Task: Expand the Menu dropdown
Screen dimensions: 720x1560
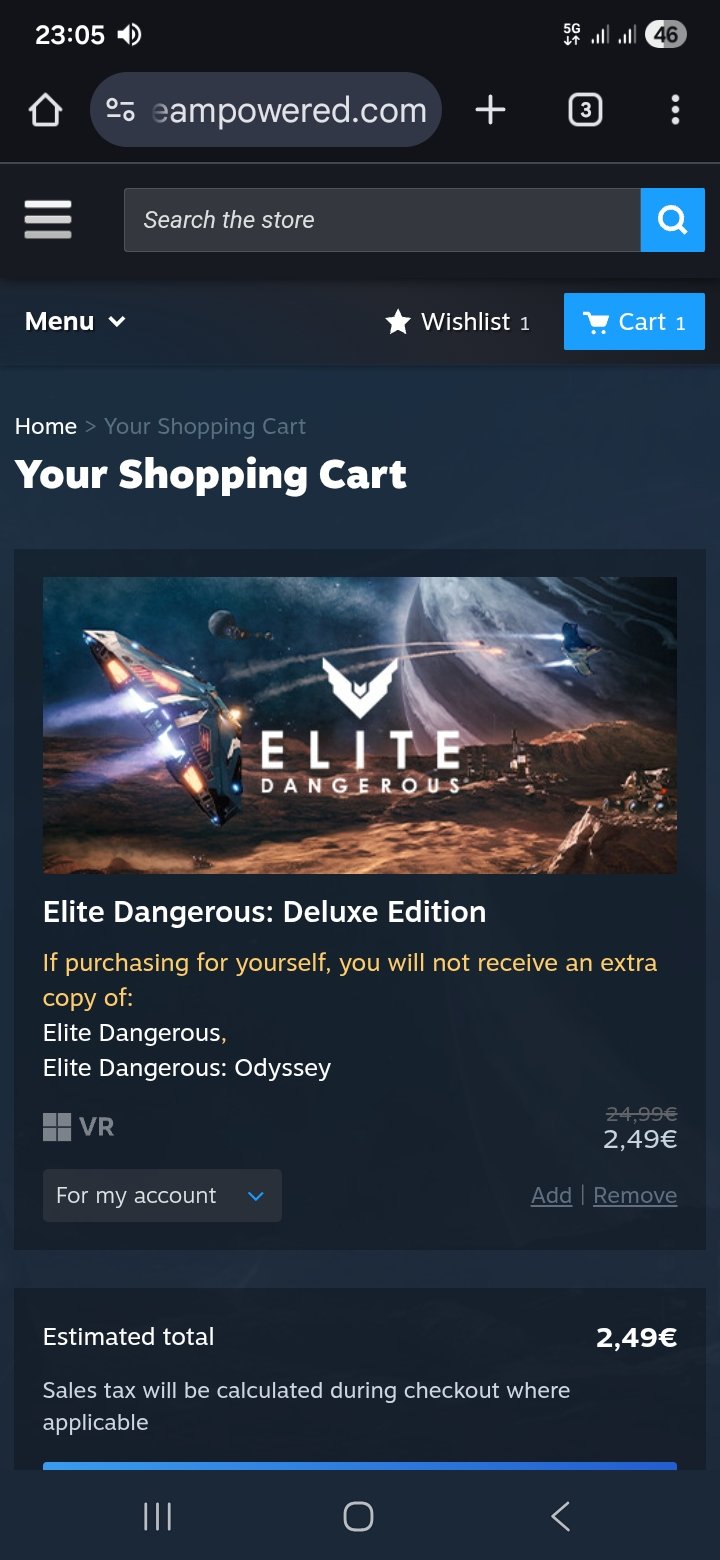Action: click(75, 321)
